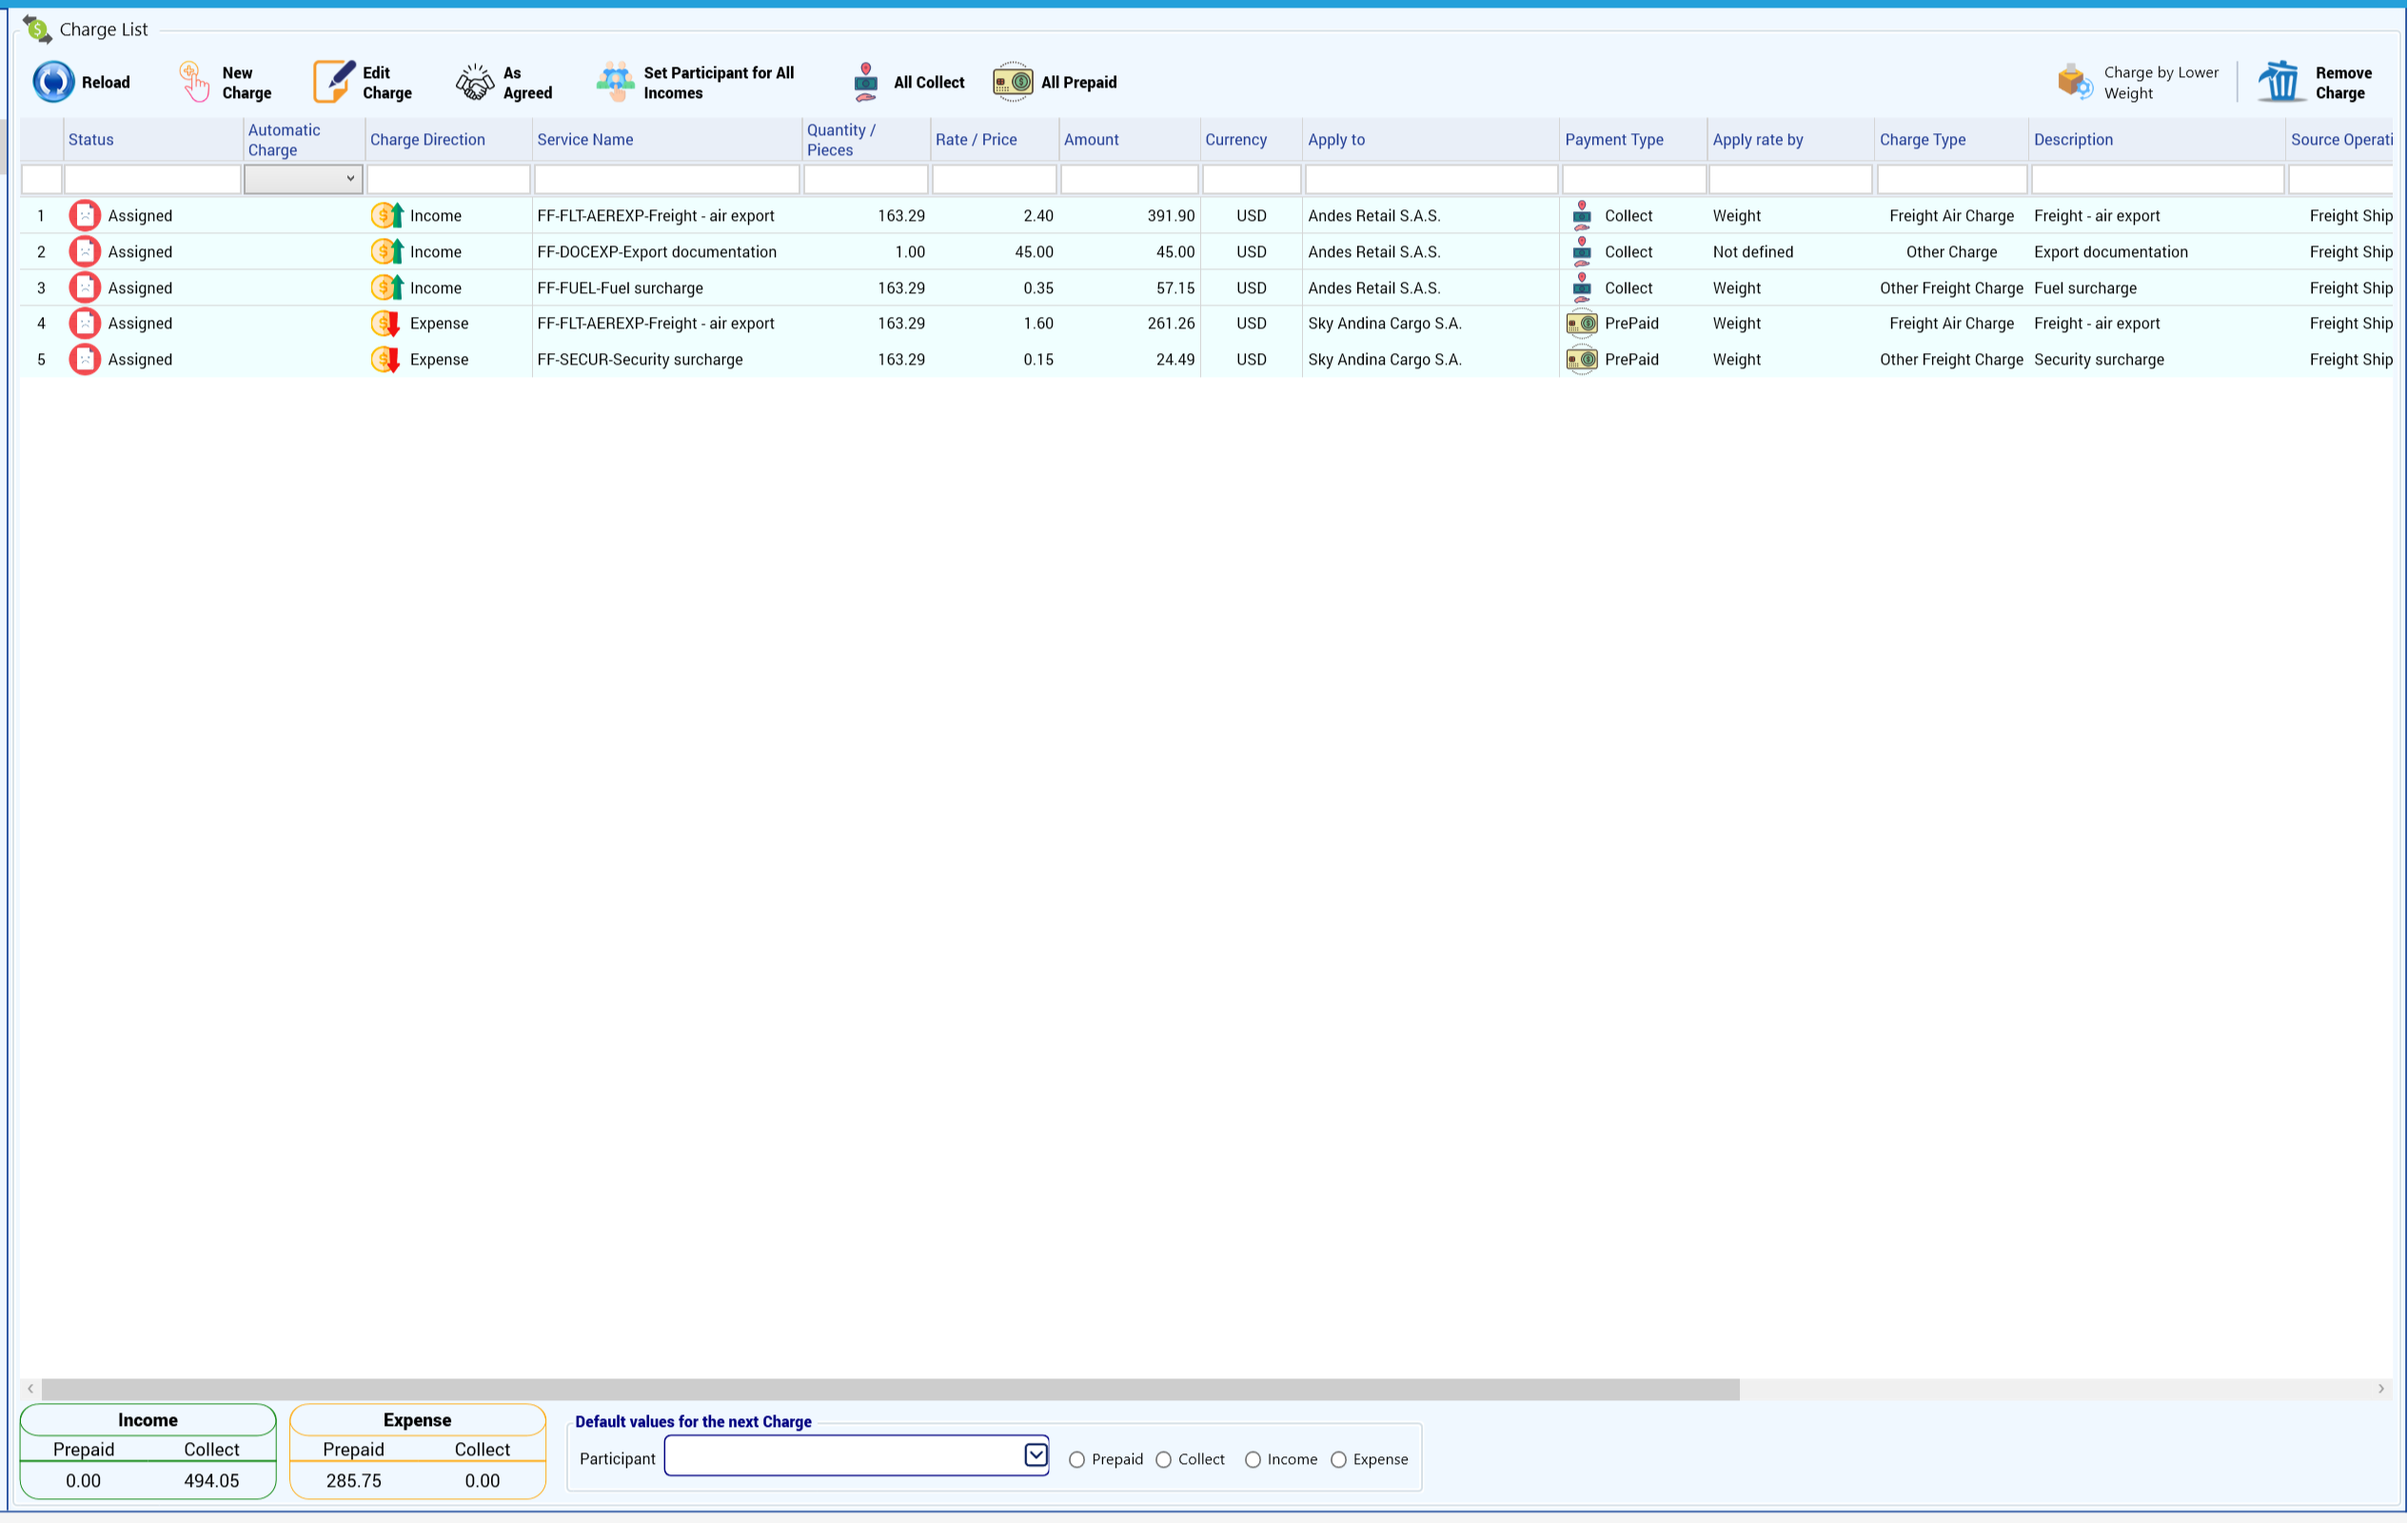Click Charge List title icon
2408x1523 pixels.
pos(37,30)
